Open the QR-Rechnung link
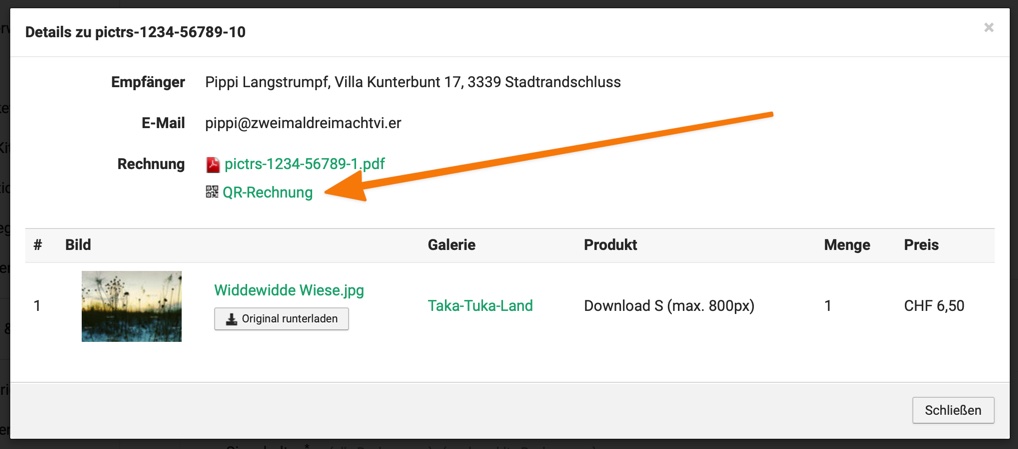This screenshot has height=449, width=1018. click(267, 192)
